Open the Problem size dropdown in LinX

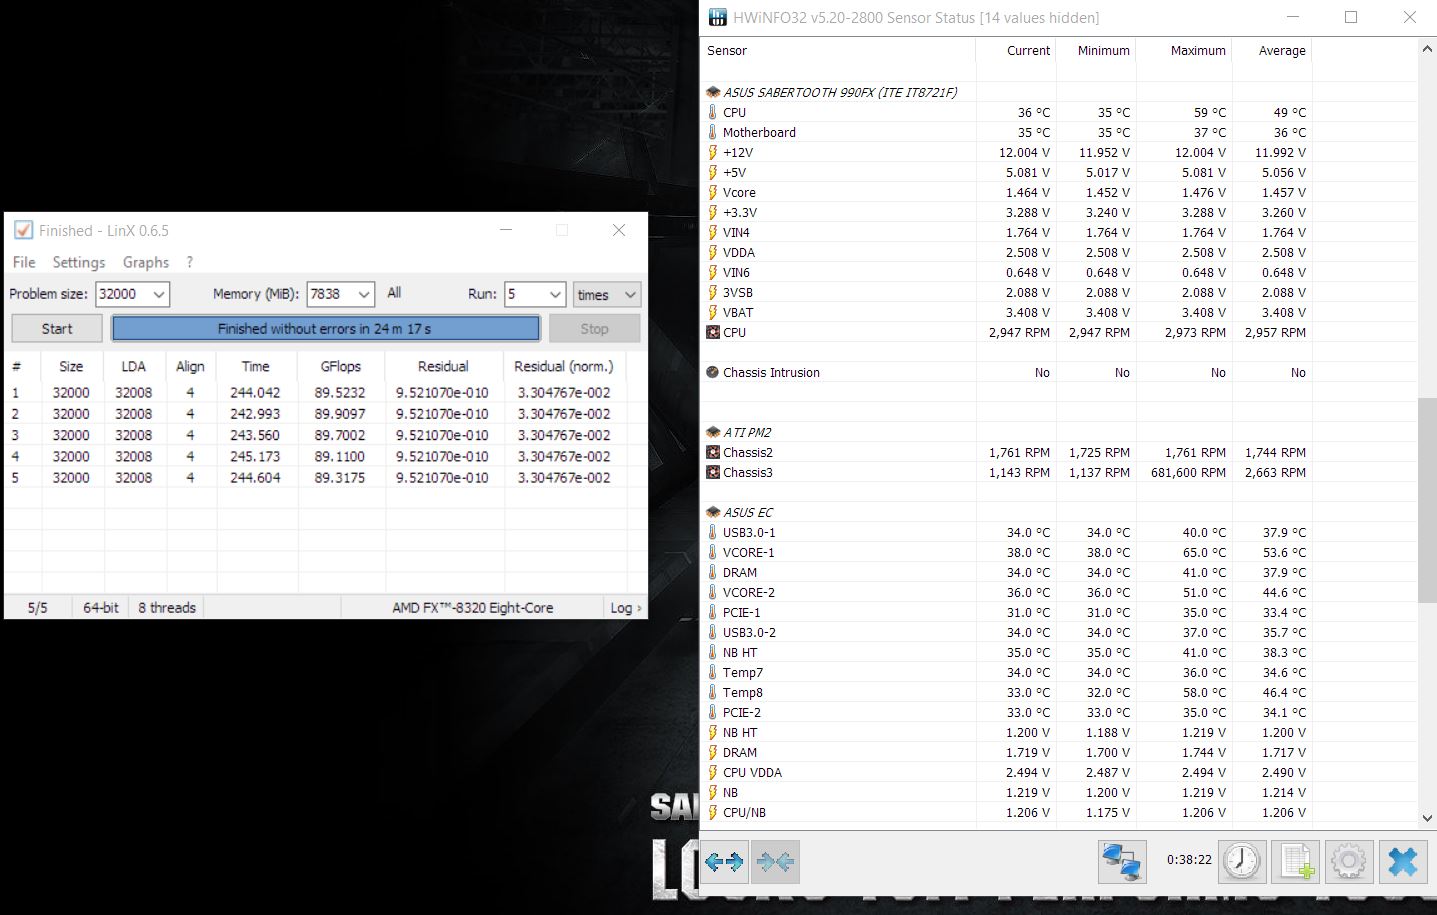tap(159, 294)
